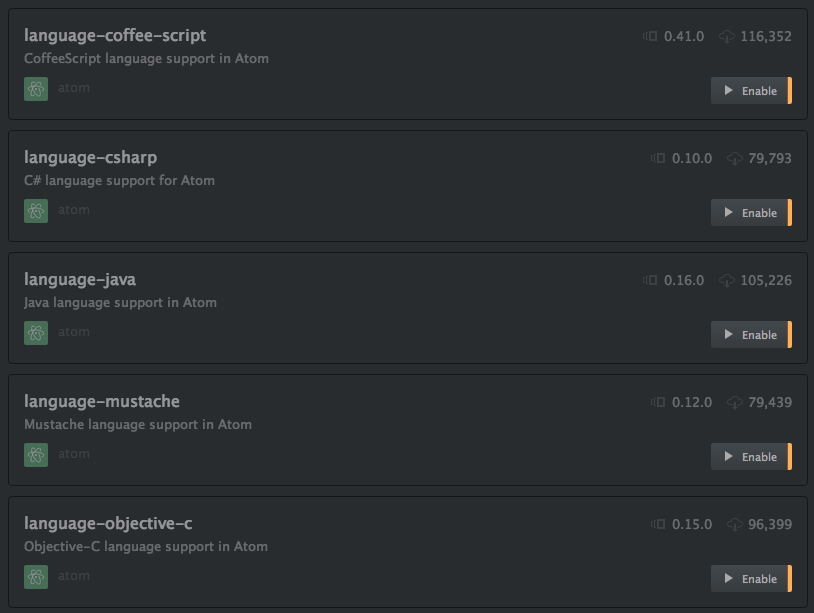
Task: Click the atom avatar icon for language-java
Action: pos(36,333)
